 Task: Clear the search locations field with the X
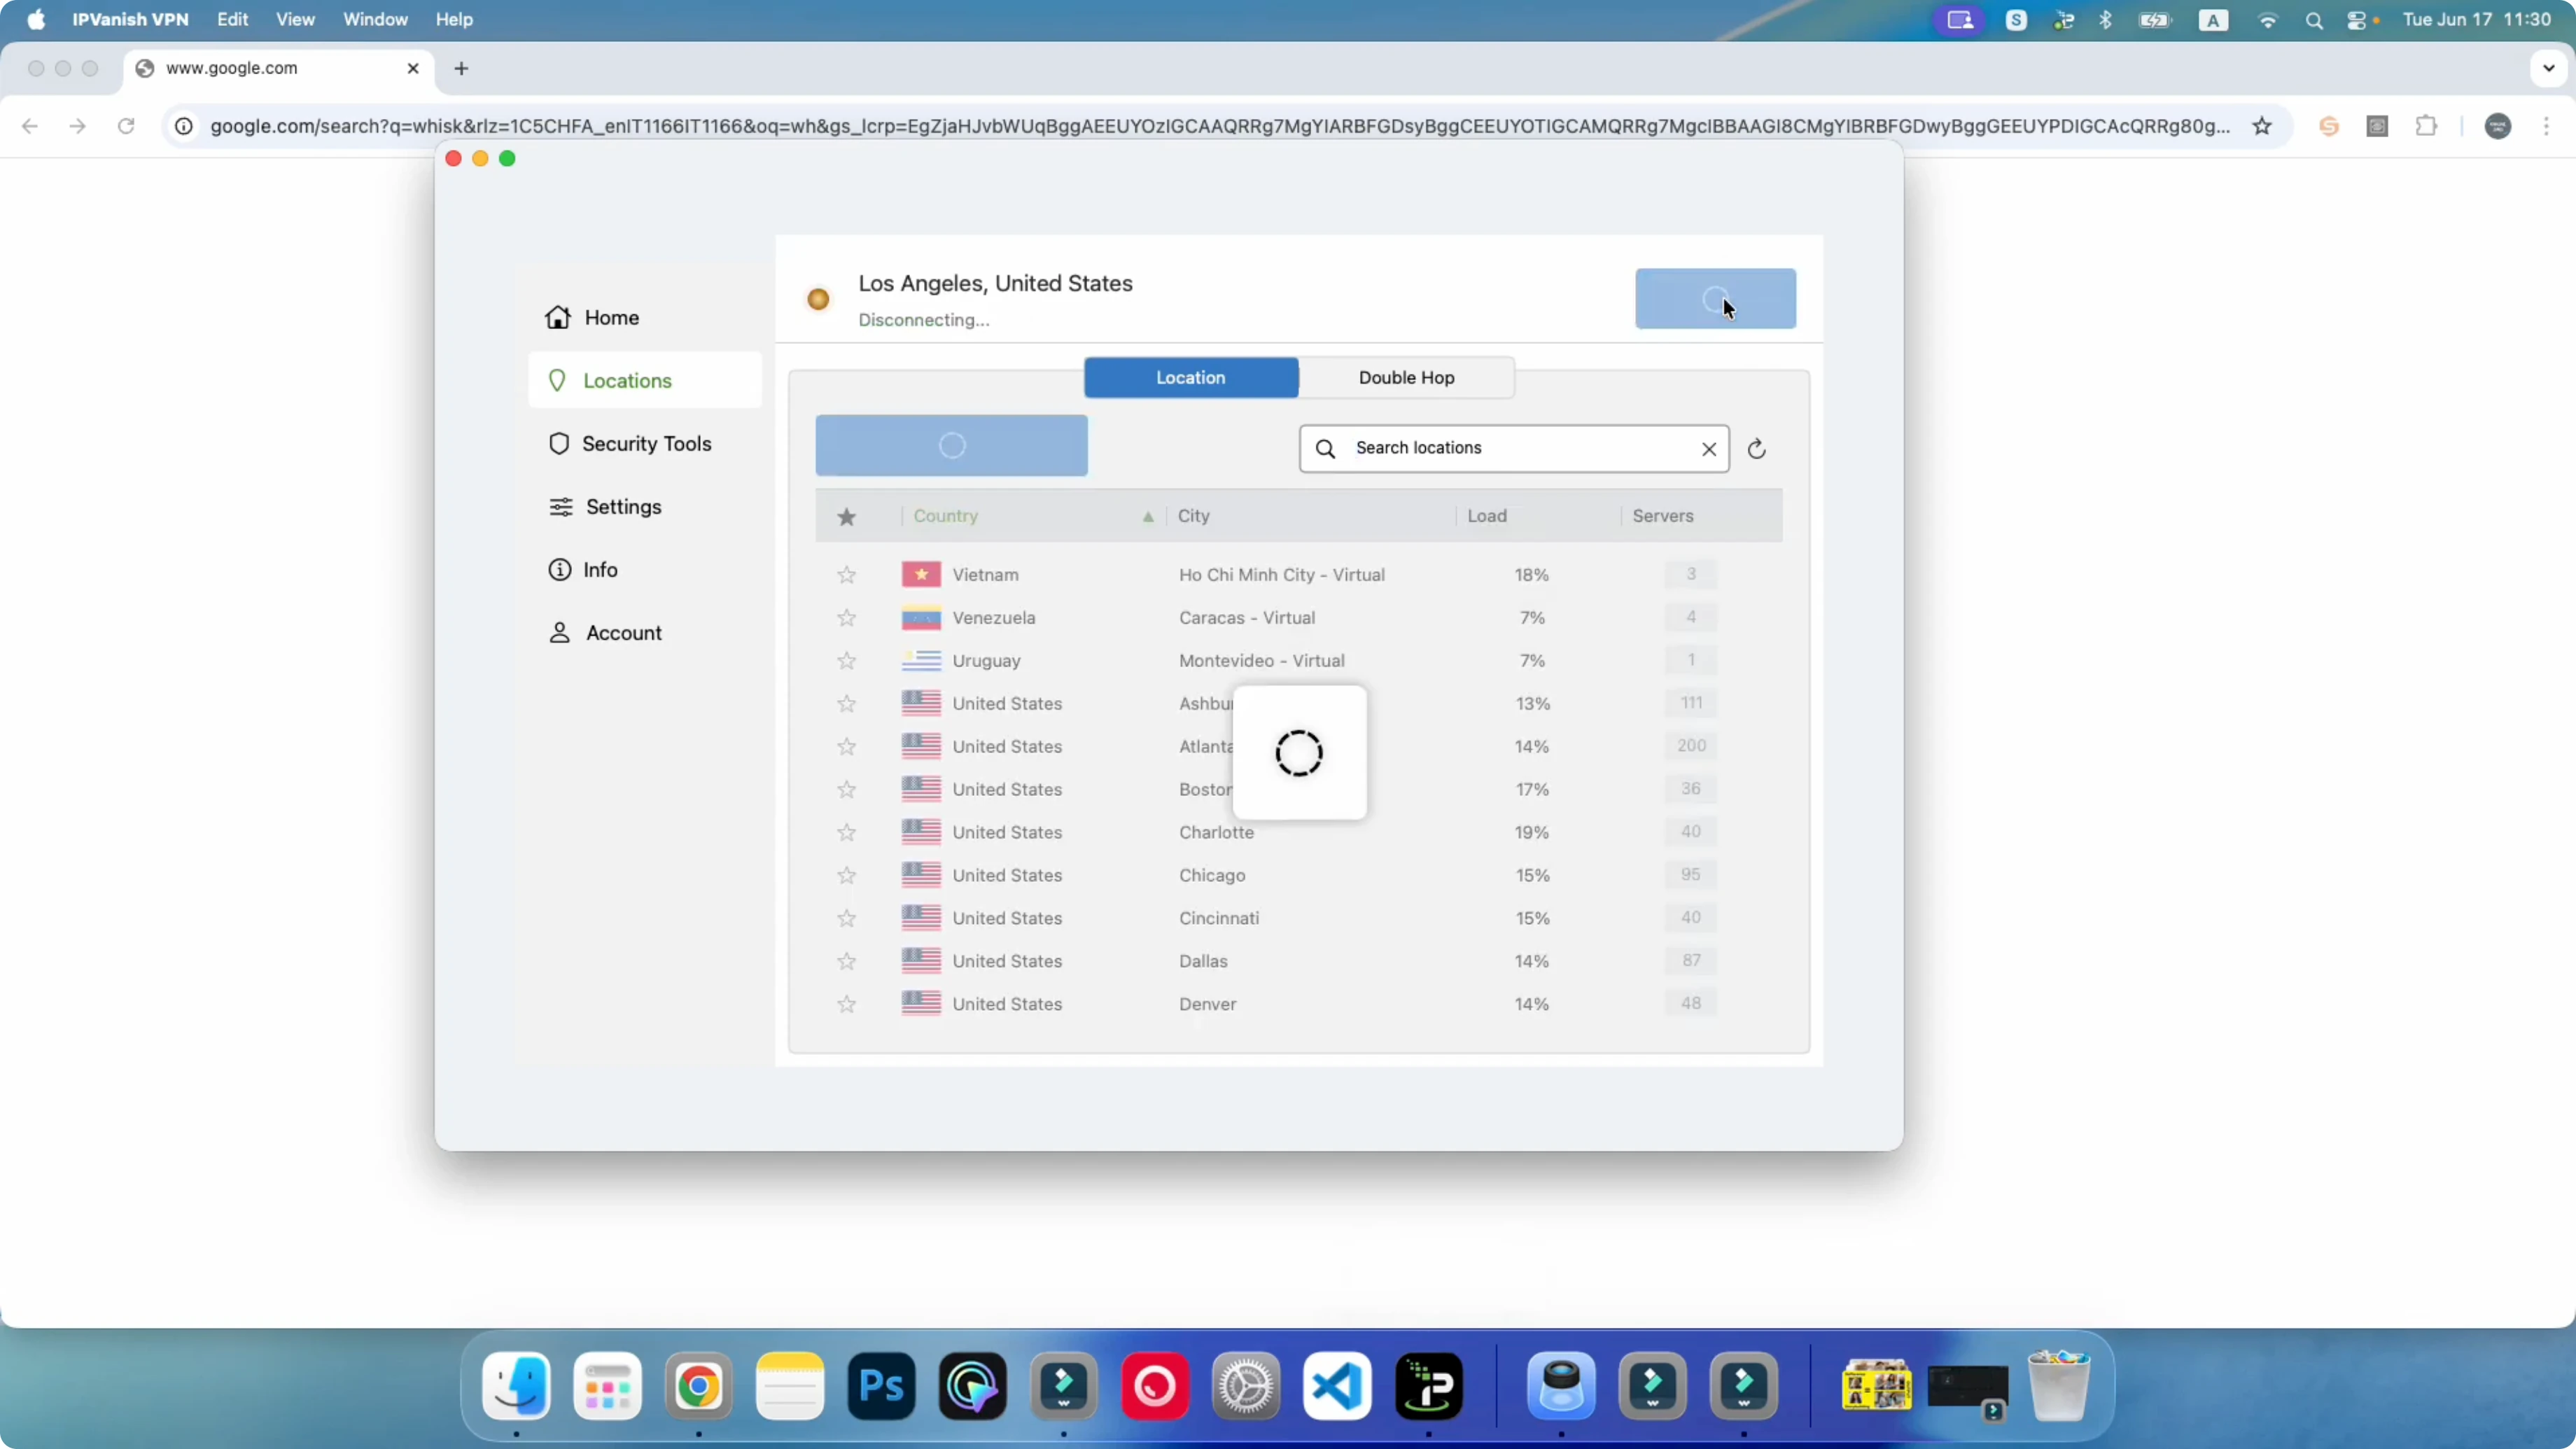pyautogui.click(x=1708, y=449)
